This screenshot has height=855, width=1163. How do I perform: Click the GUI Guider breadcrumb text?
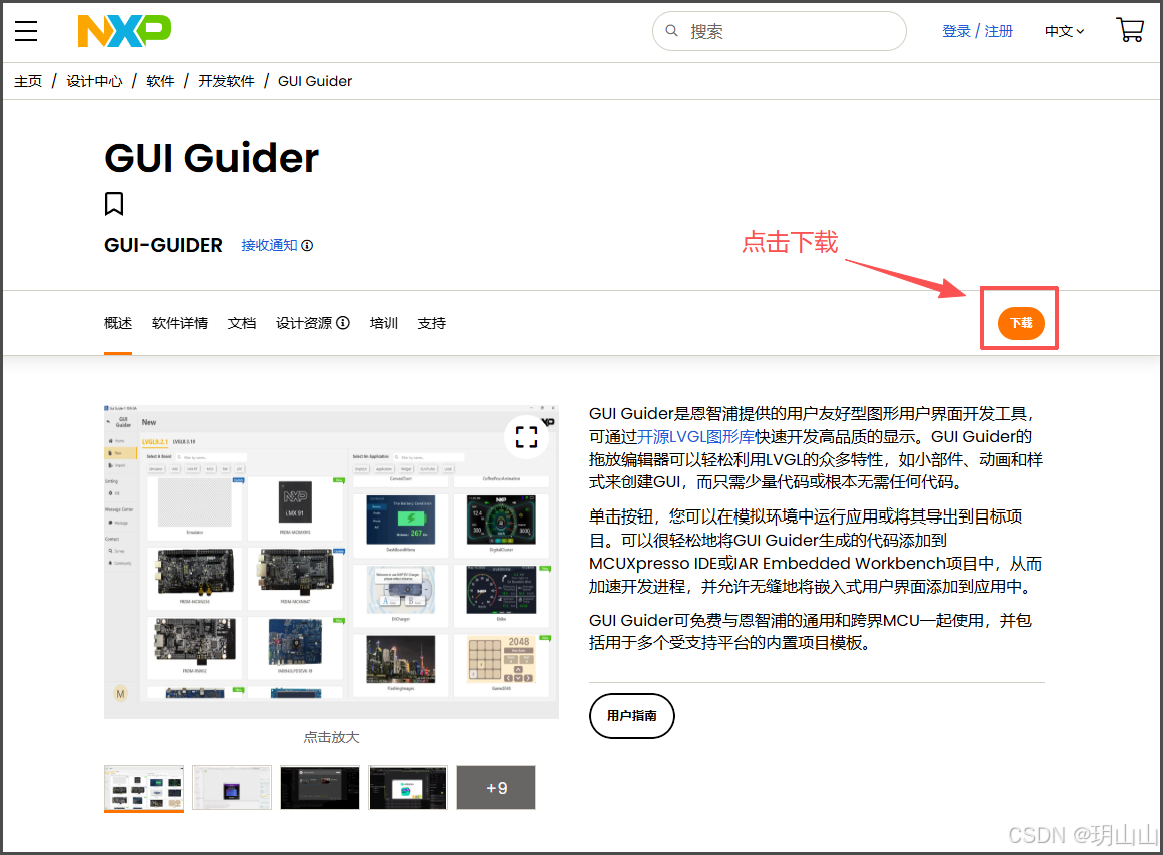click(x=315, y=81)
